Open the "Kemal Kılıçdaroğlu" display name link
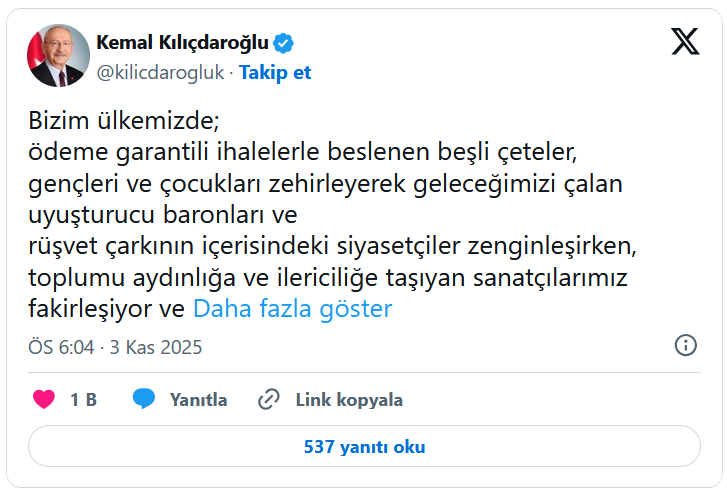The image size is (727, 493). (183, 43)
